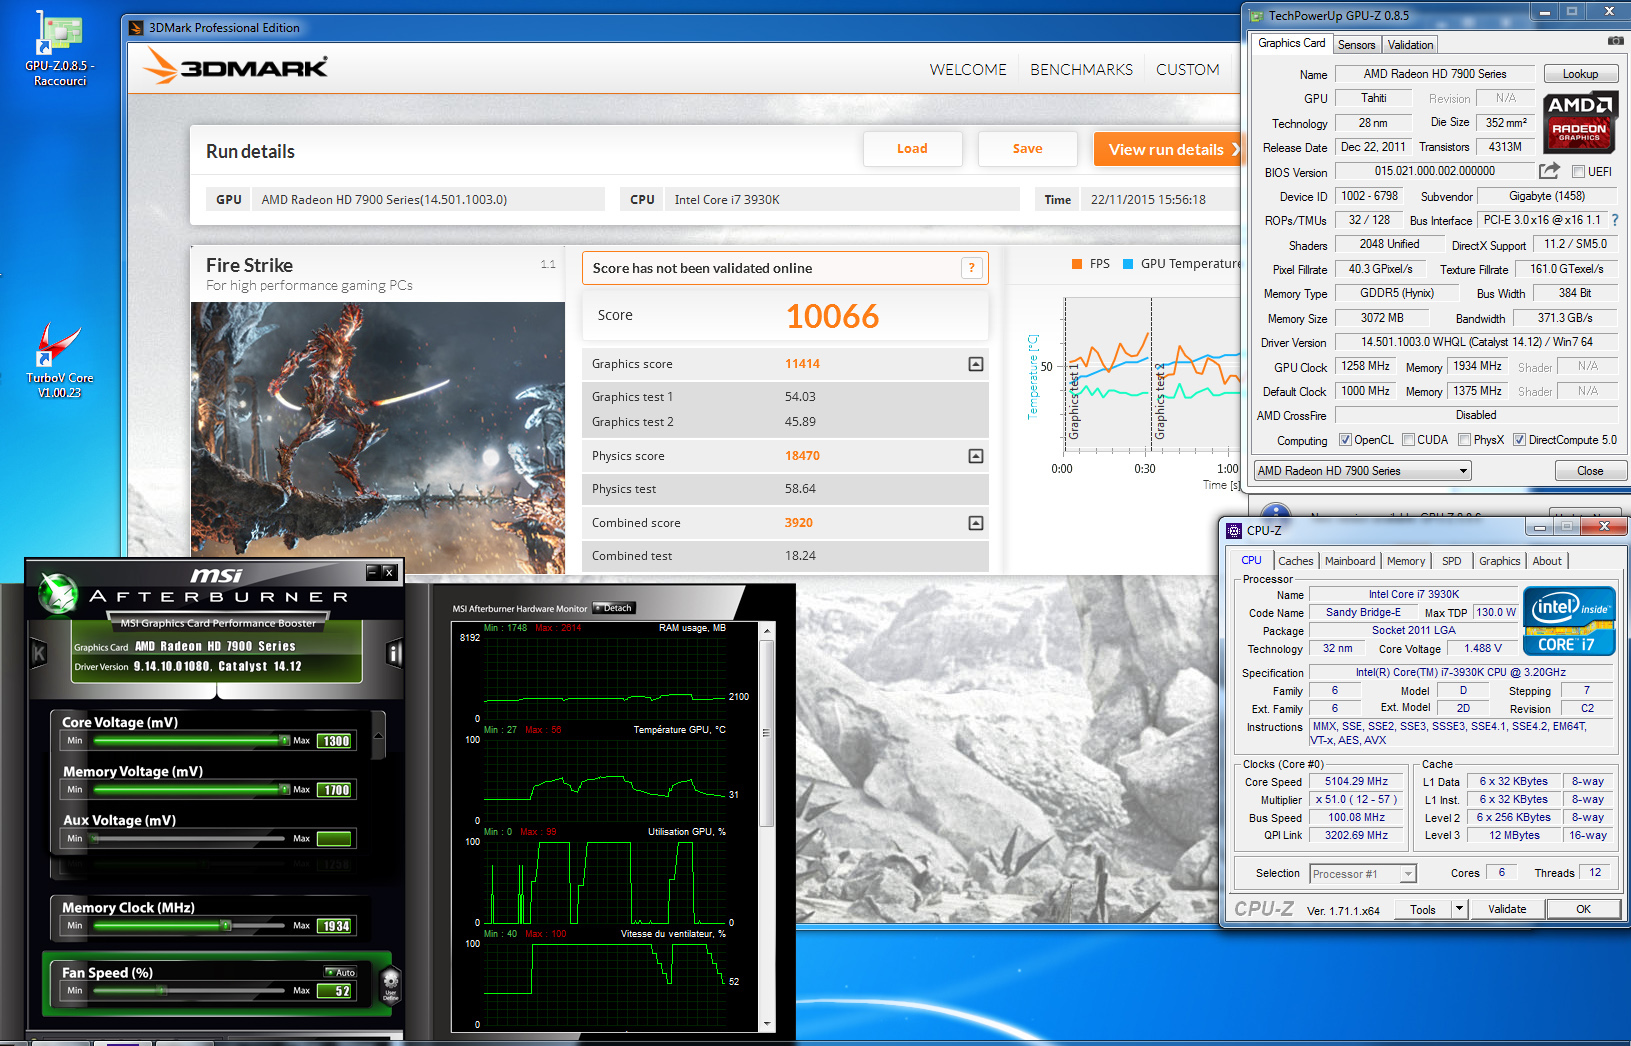1631x1046 pixels.
Task: Click the Detach button in Afterburner Hardware Monitor
Action: (613, 608)
